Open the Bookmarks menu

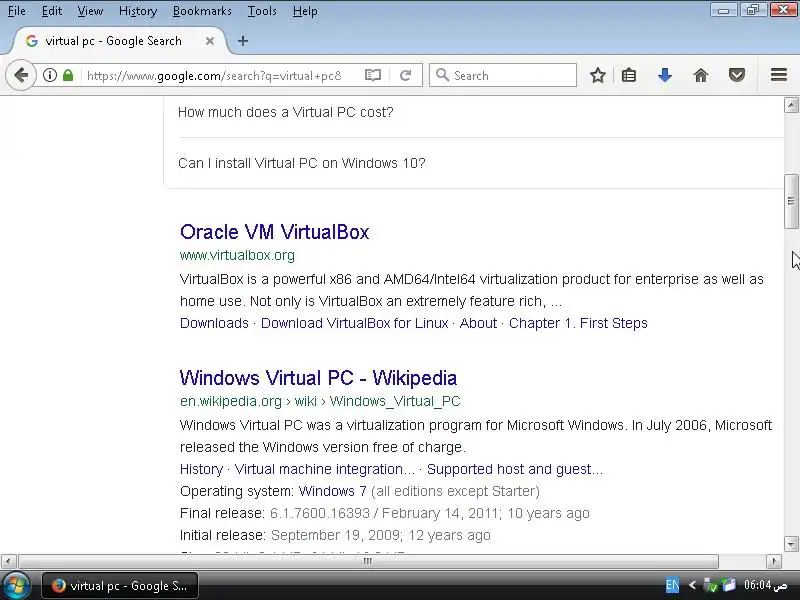pyautogui.click(x=202, y=11)
